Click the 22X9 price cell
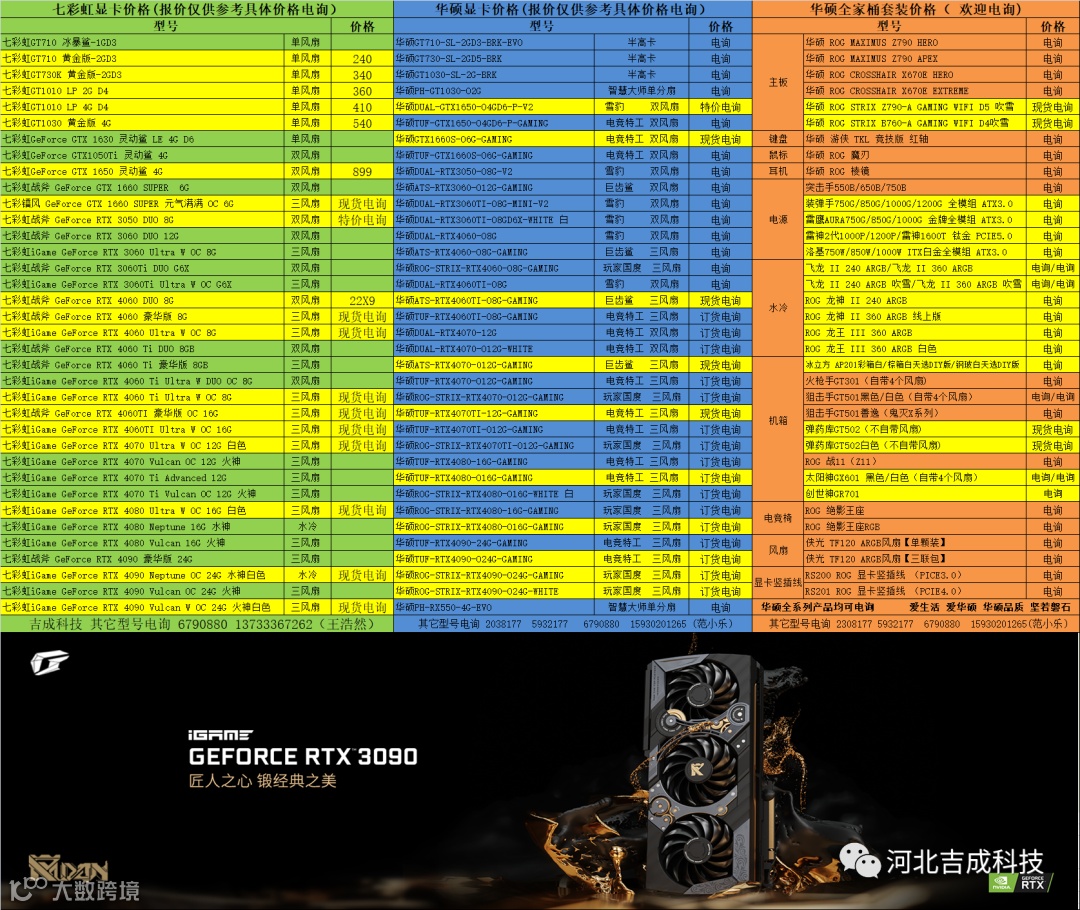1080x910 pixels. coord(362,300)
